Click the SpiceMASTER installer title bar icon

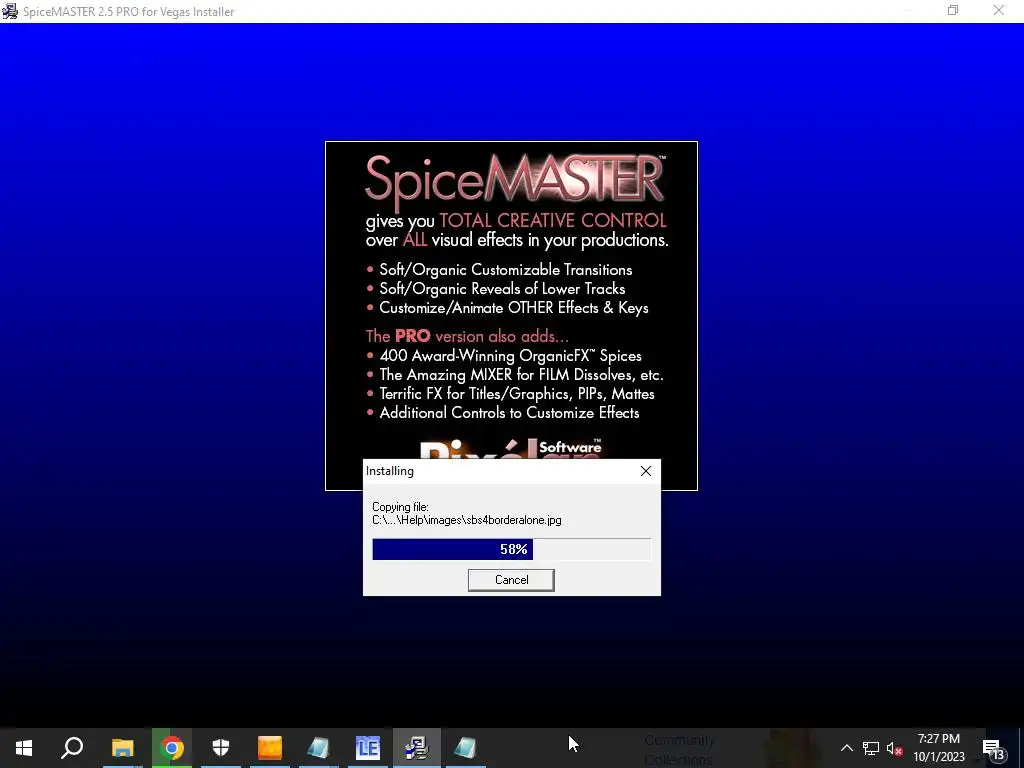[x=10, y=11]
